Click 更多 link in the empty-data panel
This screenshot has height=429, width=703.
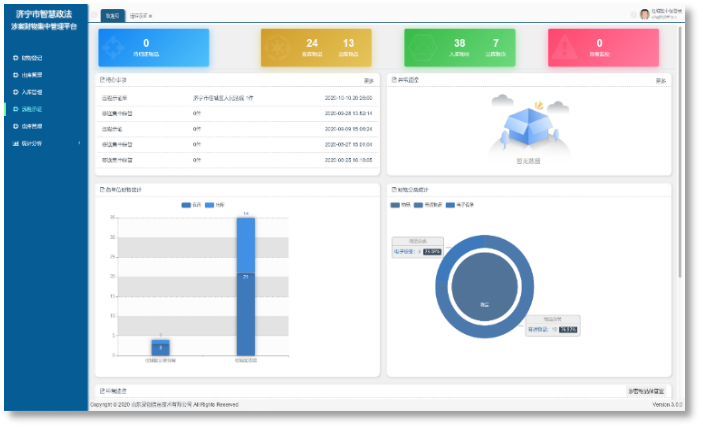pos(660,80)
